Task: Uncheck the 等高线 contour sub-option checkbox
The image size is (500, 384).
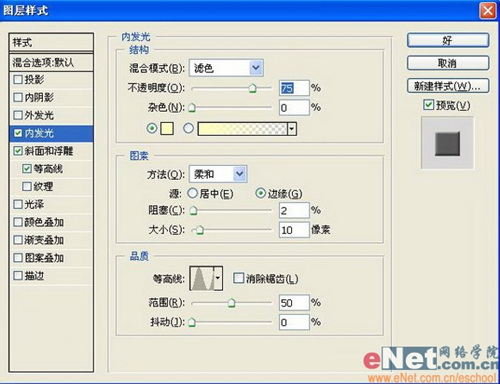Action: click(x=27, y=169)
